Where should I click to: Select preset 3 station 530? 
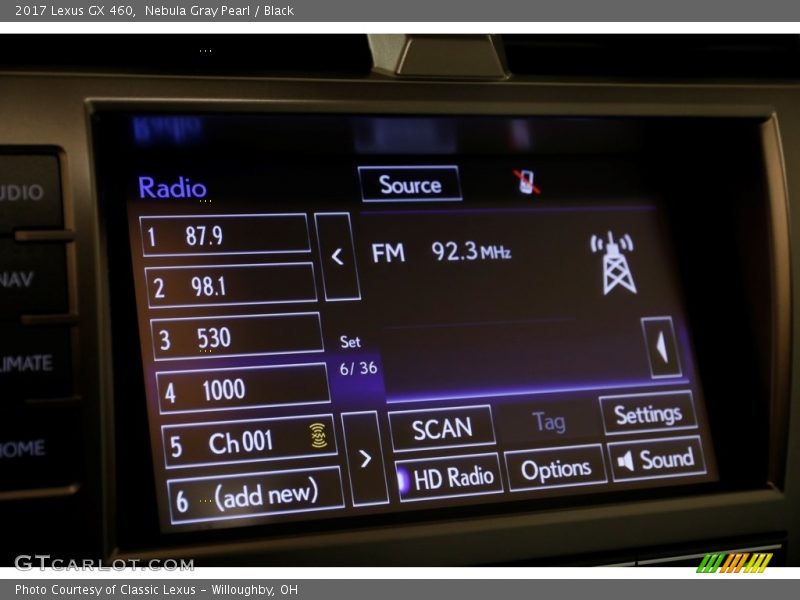[237, 337]
